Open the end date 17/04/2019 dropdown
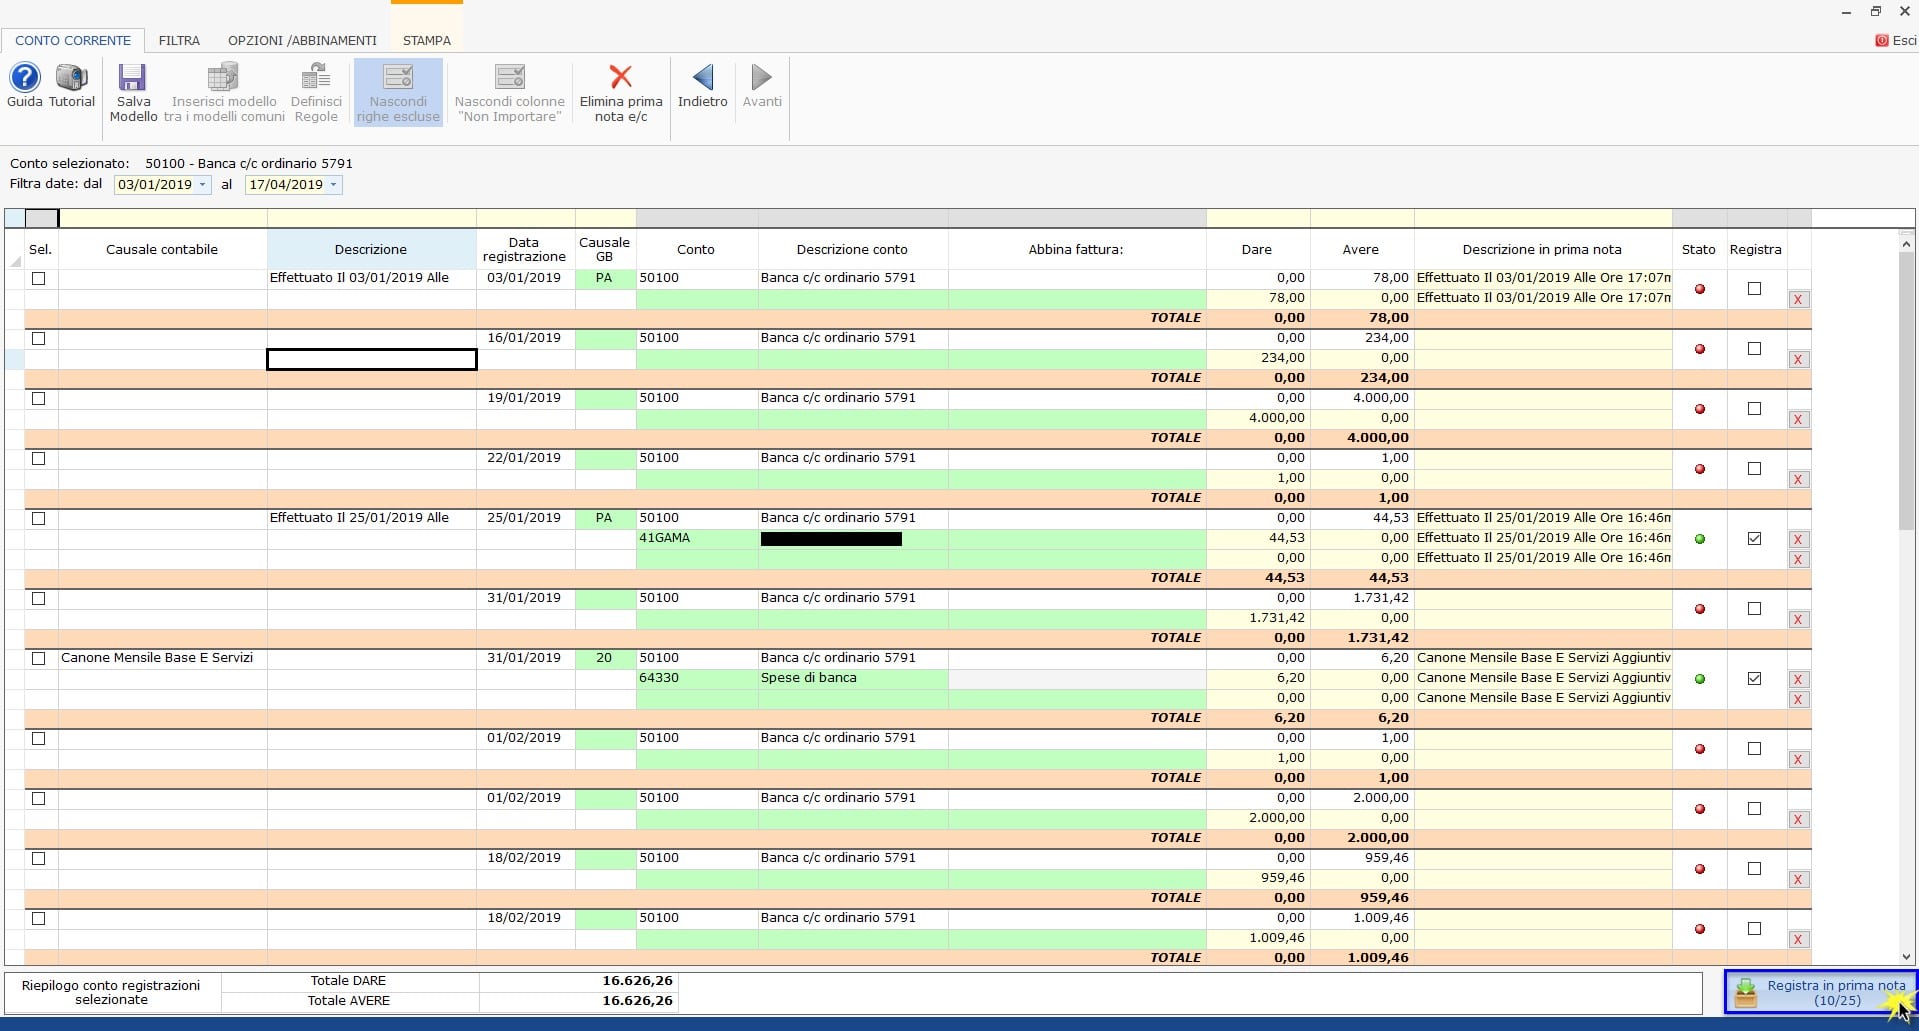1919x1031 pixels. [x=333, y=185]
